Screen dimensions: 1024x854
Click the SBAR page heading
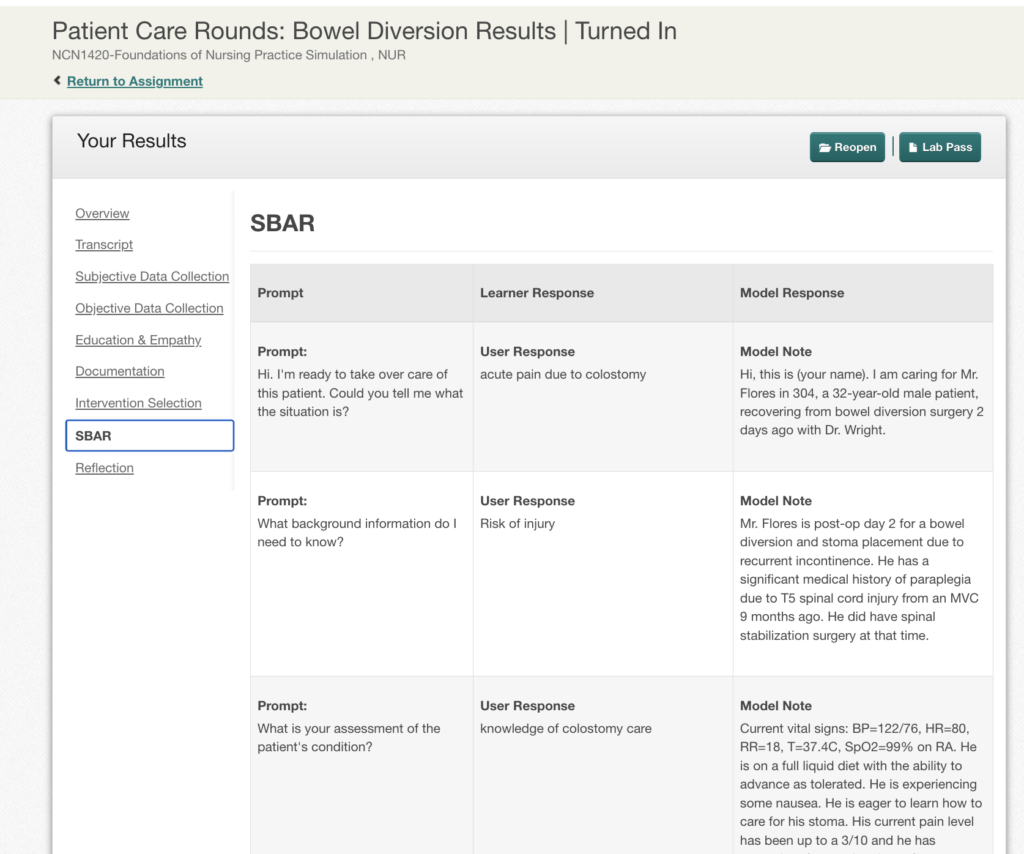(282, 223)
